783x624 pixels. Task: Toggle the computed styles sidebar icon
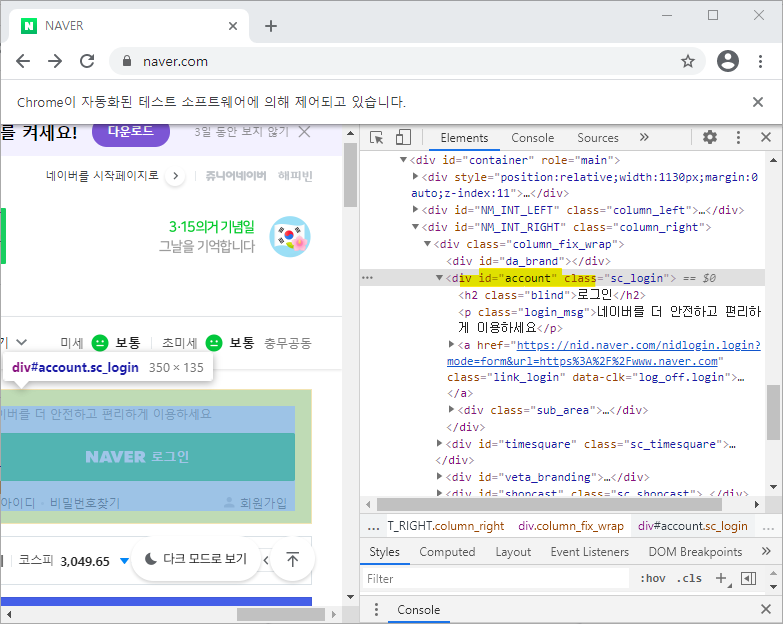point(748,579)
